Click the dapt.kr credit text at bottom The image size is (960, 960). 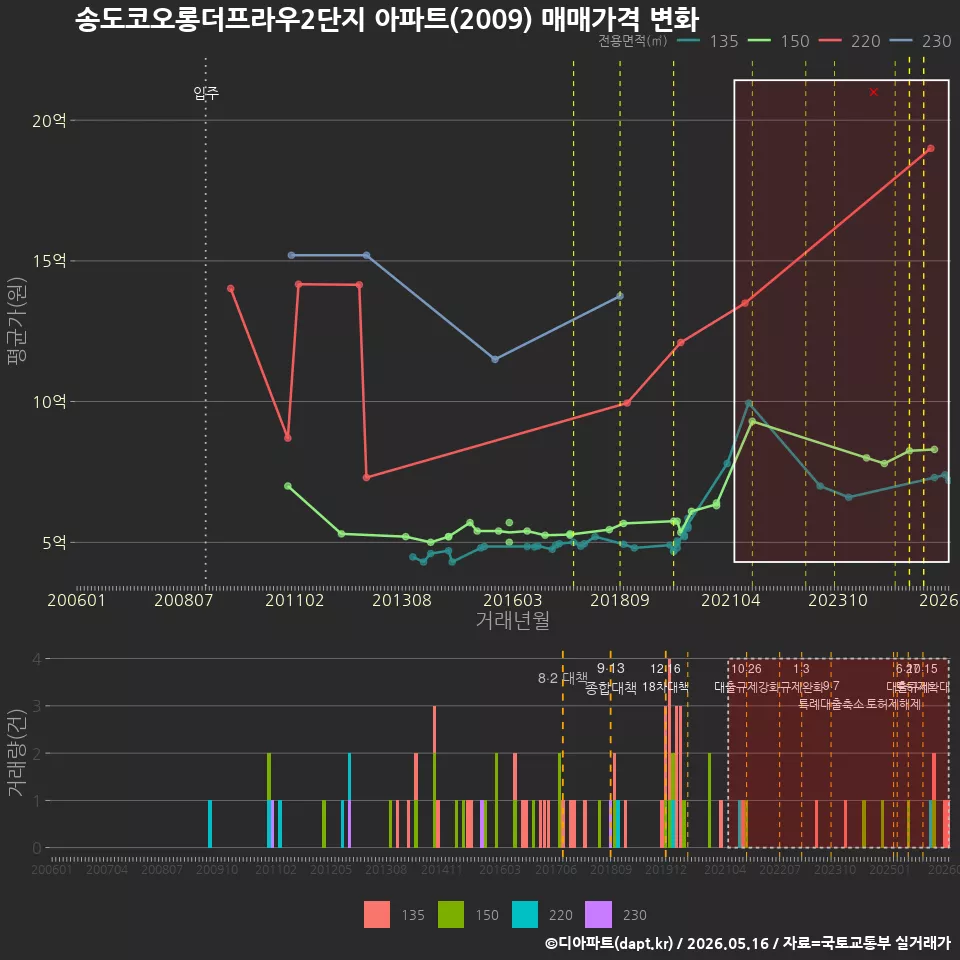pos(748,943)
